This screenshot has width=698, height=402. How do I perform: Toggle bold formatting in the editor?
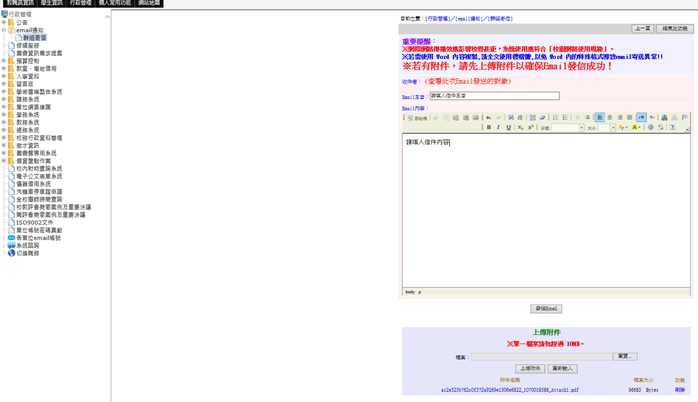pos(489,128)
